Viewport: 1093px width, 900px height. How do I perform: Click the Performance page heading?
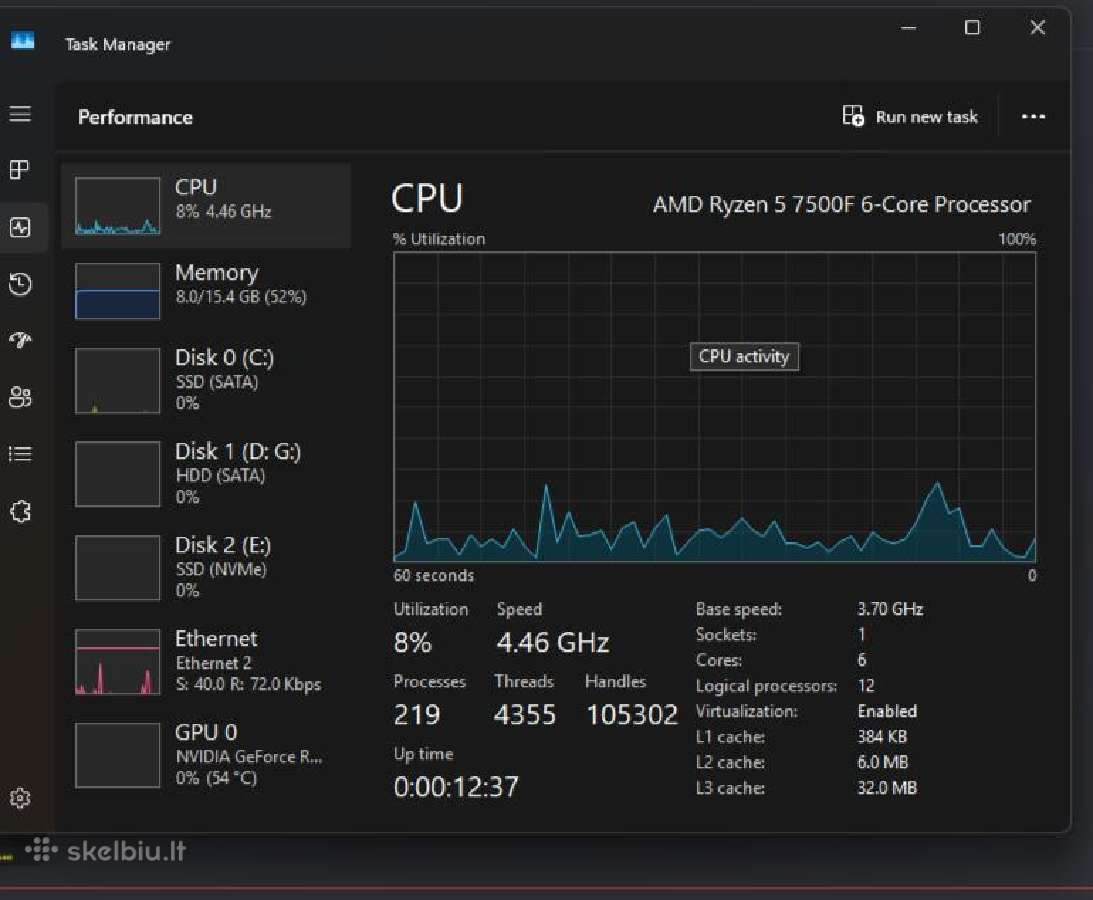135,117
